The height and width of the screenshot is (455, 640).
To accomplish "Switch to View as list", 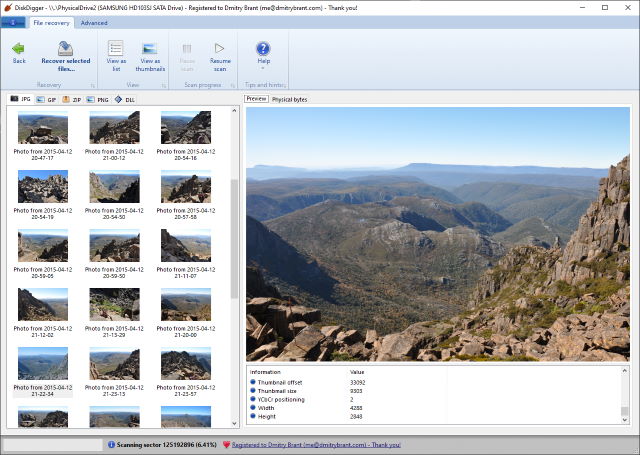I will point(116,56).
